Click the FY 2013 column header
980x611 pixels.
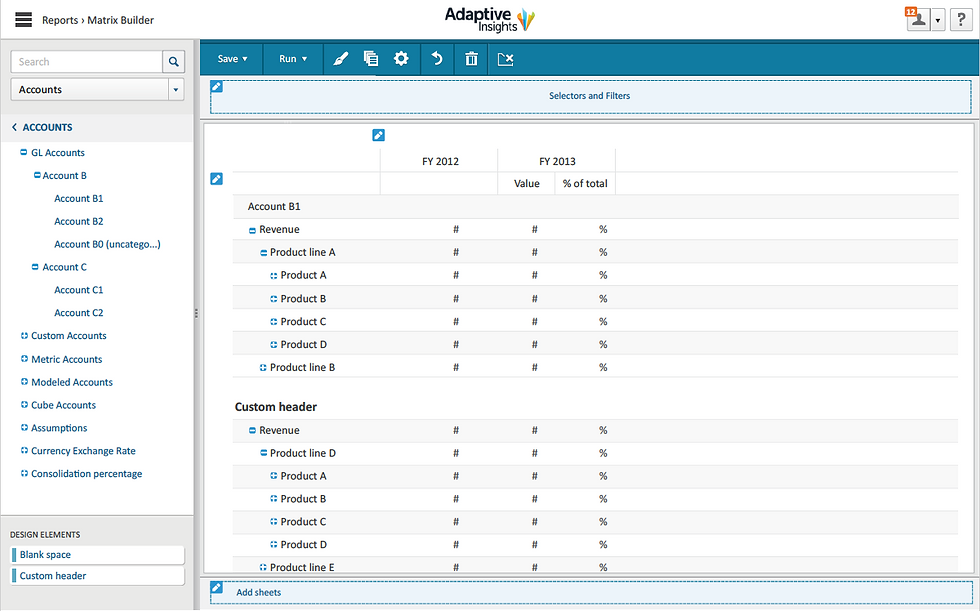click(x=557, y=161)
